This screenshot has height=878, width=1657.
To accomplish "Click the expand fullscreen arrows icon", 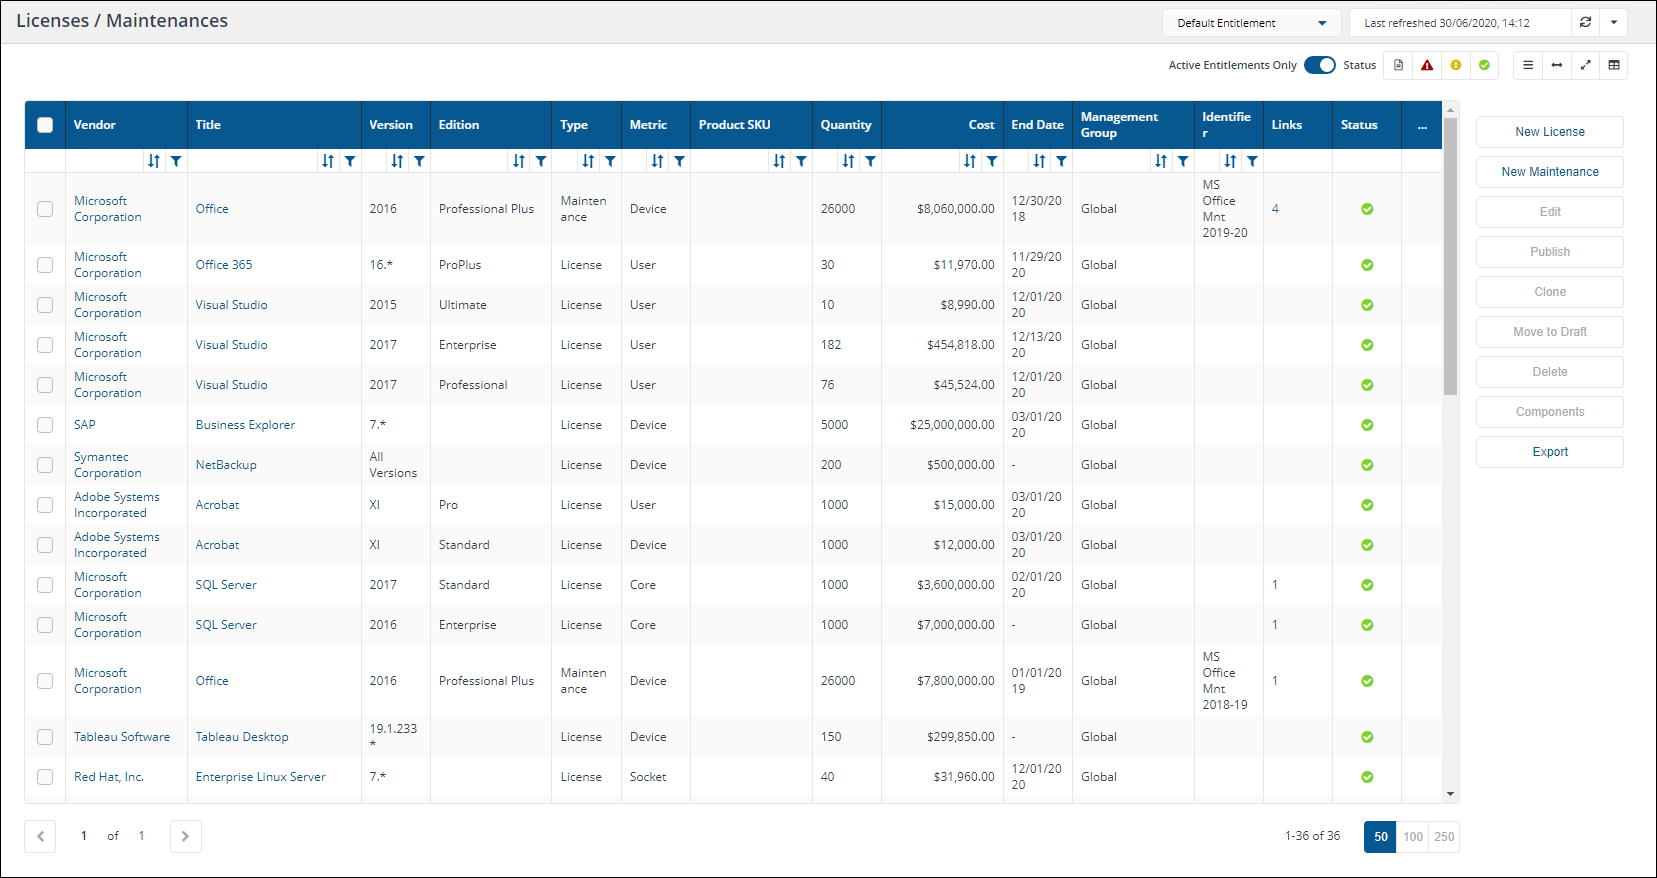I will pos(1585,66).
